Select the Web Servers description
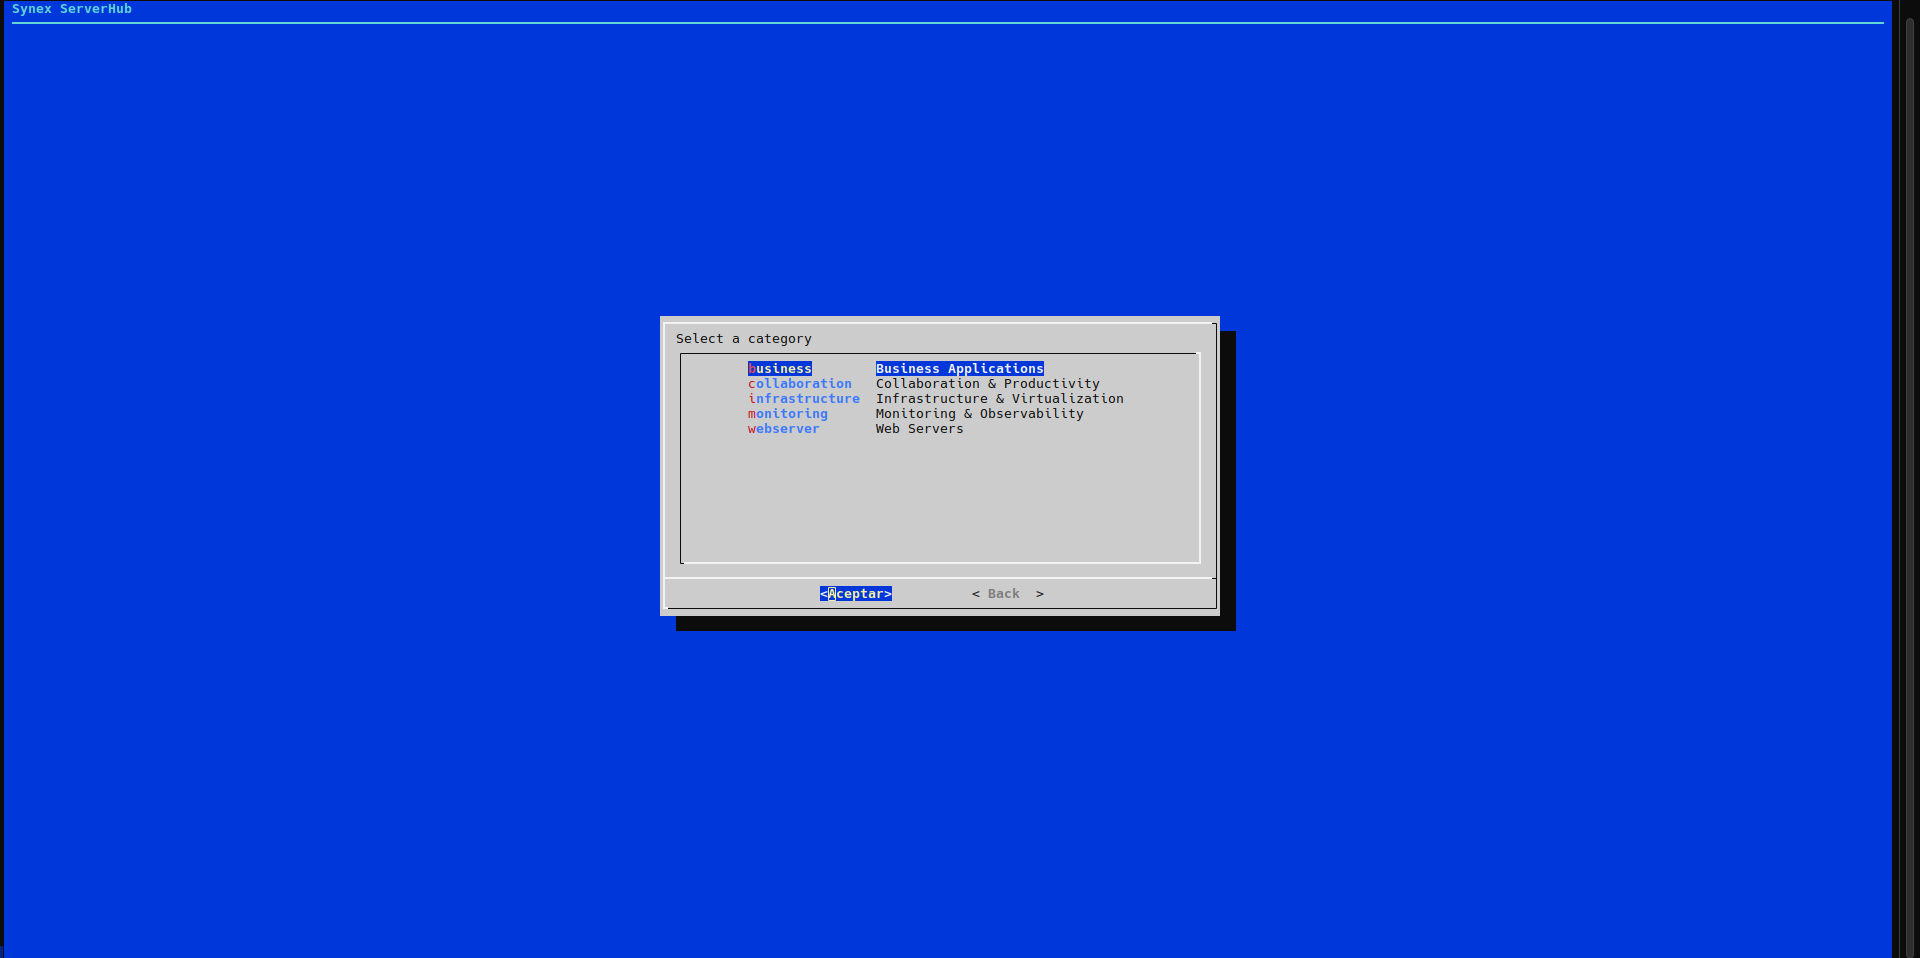 (919, 429)
